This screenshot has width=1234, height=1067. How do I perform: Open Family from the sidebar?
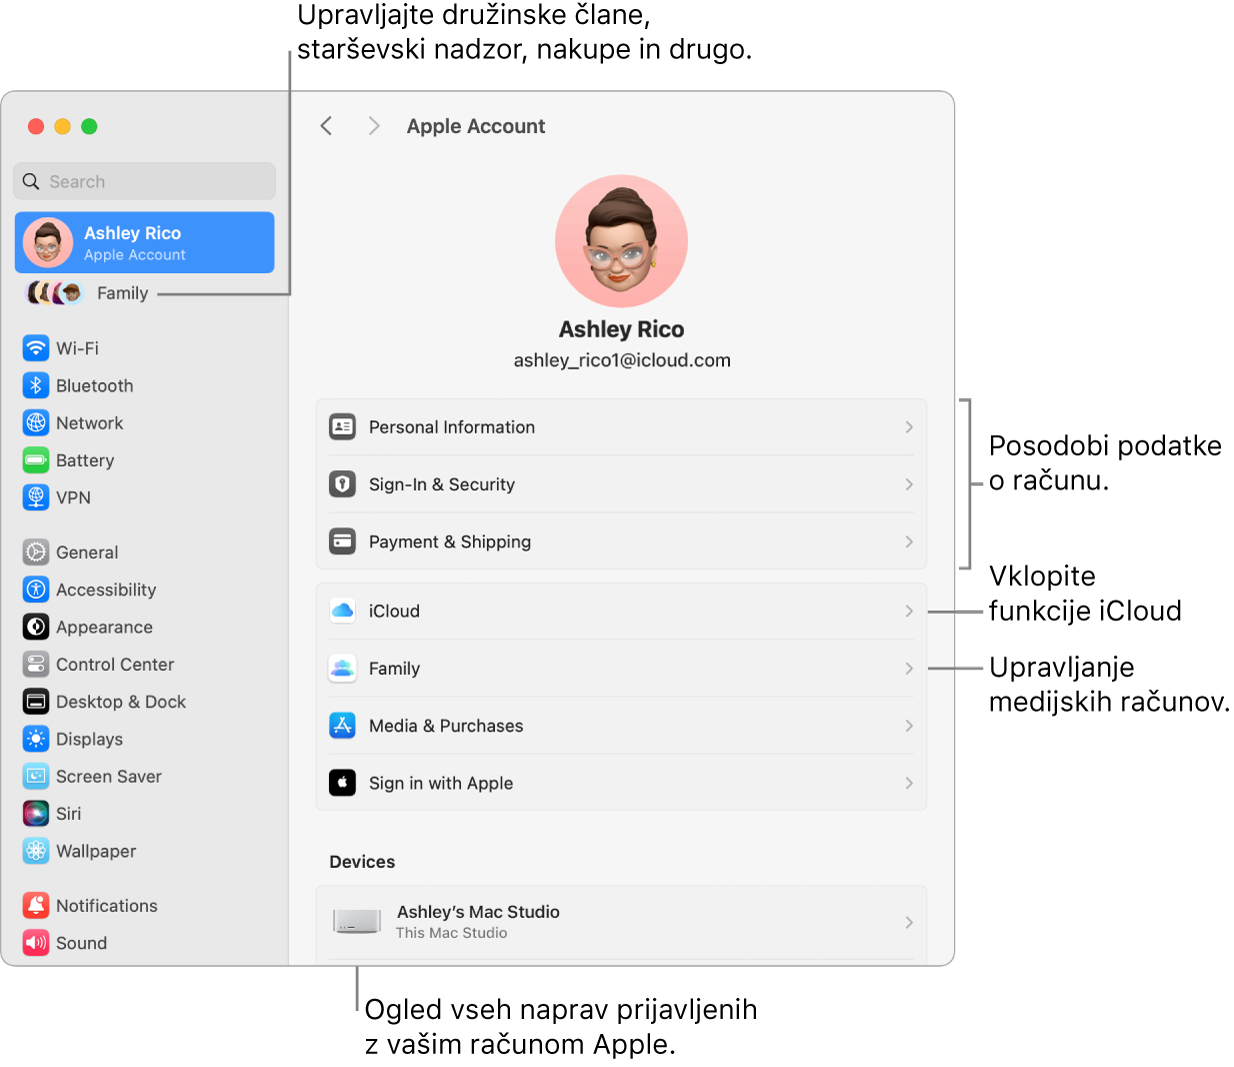[122, 293]
